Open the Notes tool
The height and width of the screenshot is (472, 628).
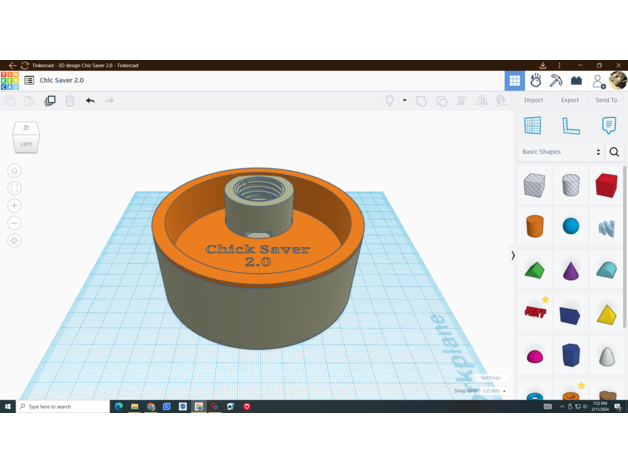coord(608,126)
